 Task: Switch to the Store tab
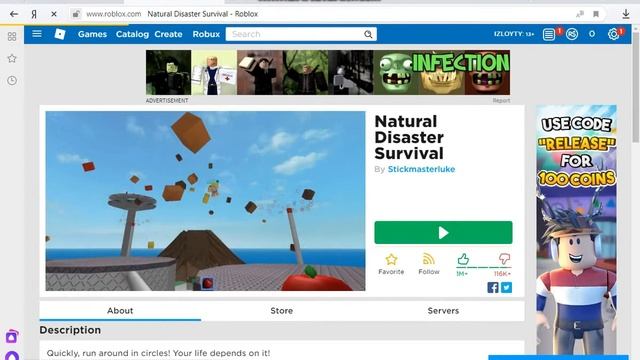[x=282, y=311]
